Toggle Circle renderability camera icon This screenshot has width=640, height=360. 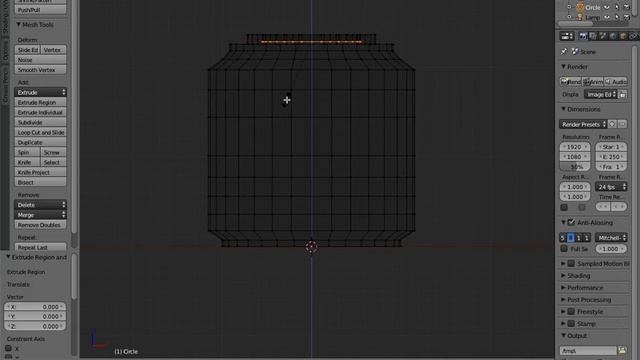(x=627, y=7)
